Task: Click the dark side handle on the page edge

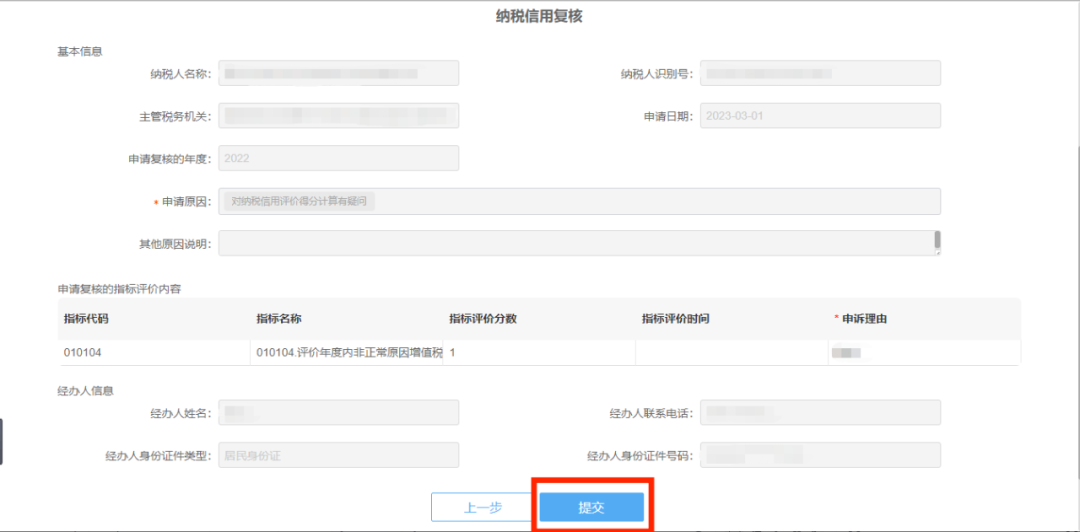Action: pyautogui.click(x=1, y=441)
